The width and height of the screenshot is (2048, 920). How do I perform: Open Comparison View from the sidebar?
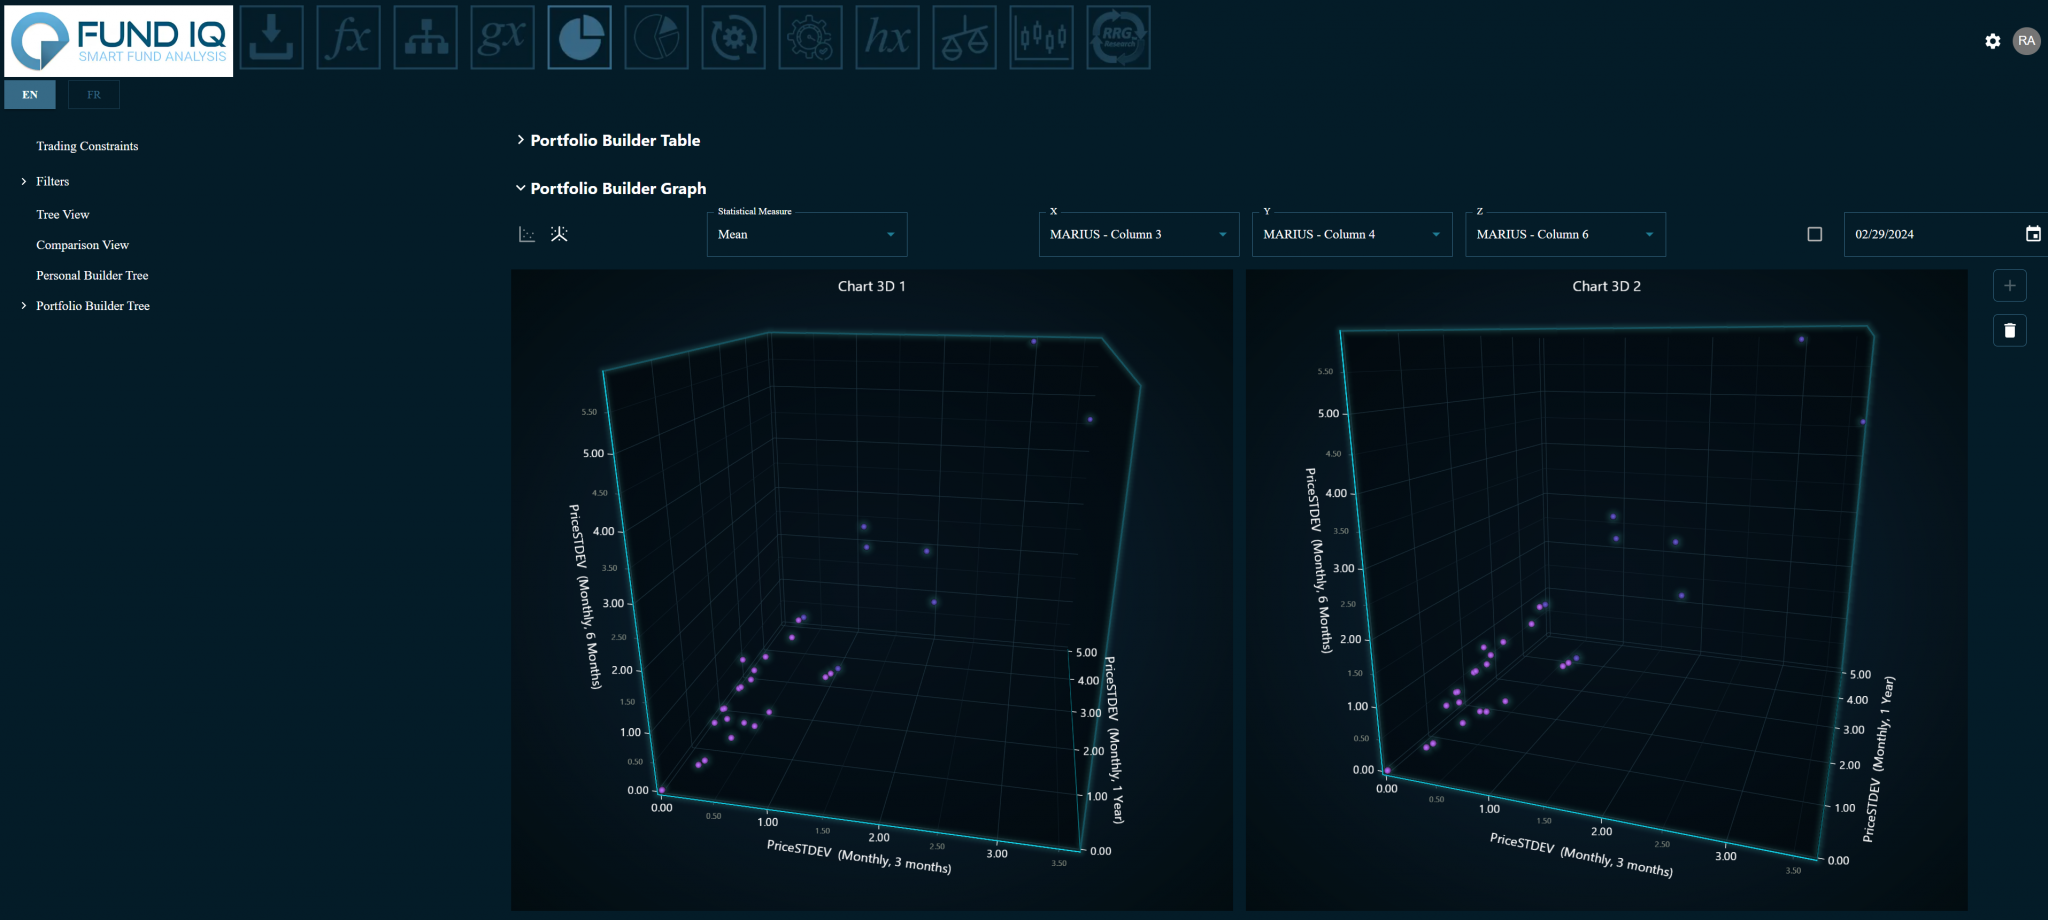click(x=82, y=245)
